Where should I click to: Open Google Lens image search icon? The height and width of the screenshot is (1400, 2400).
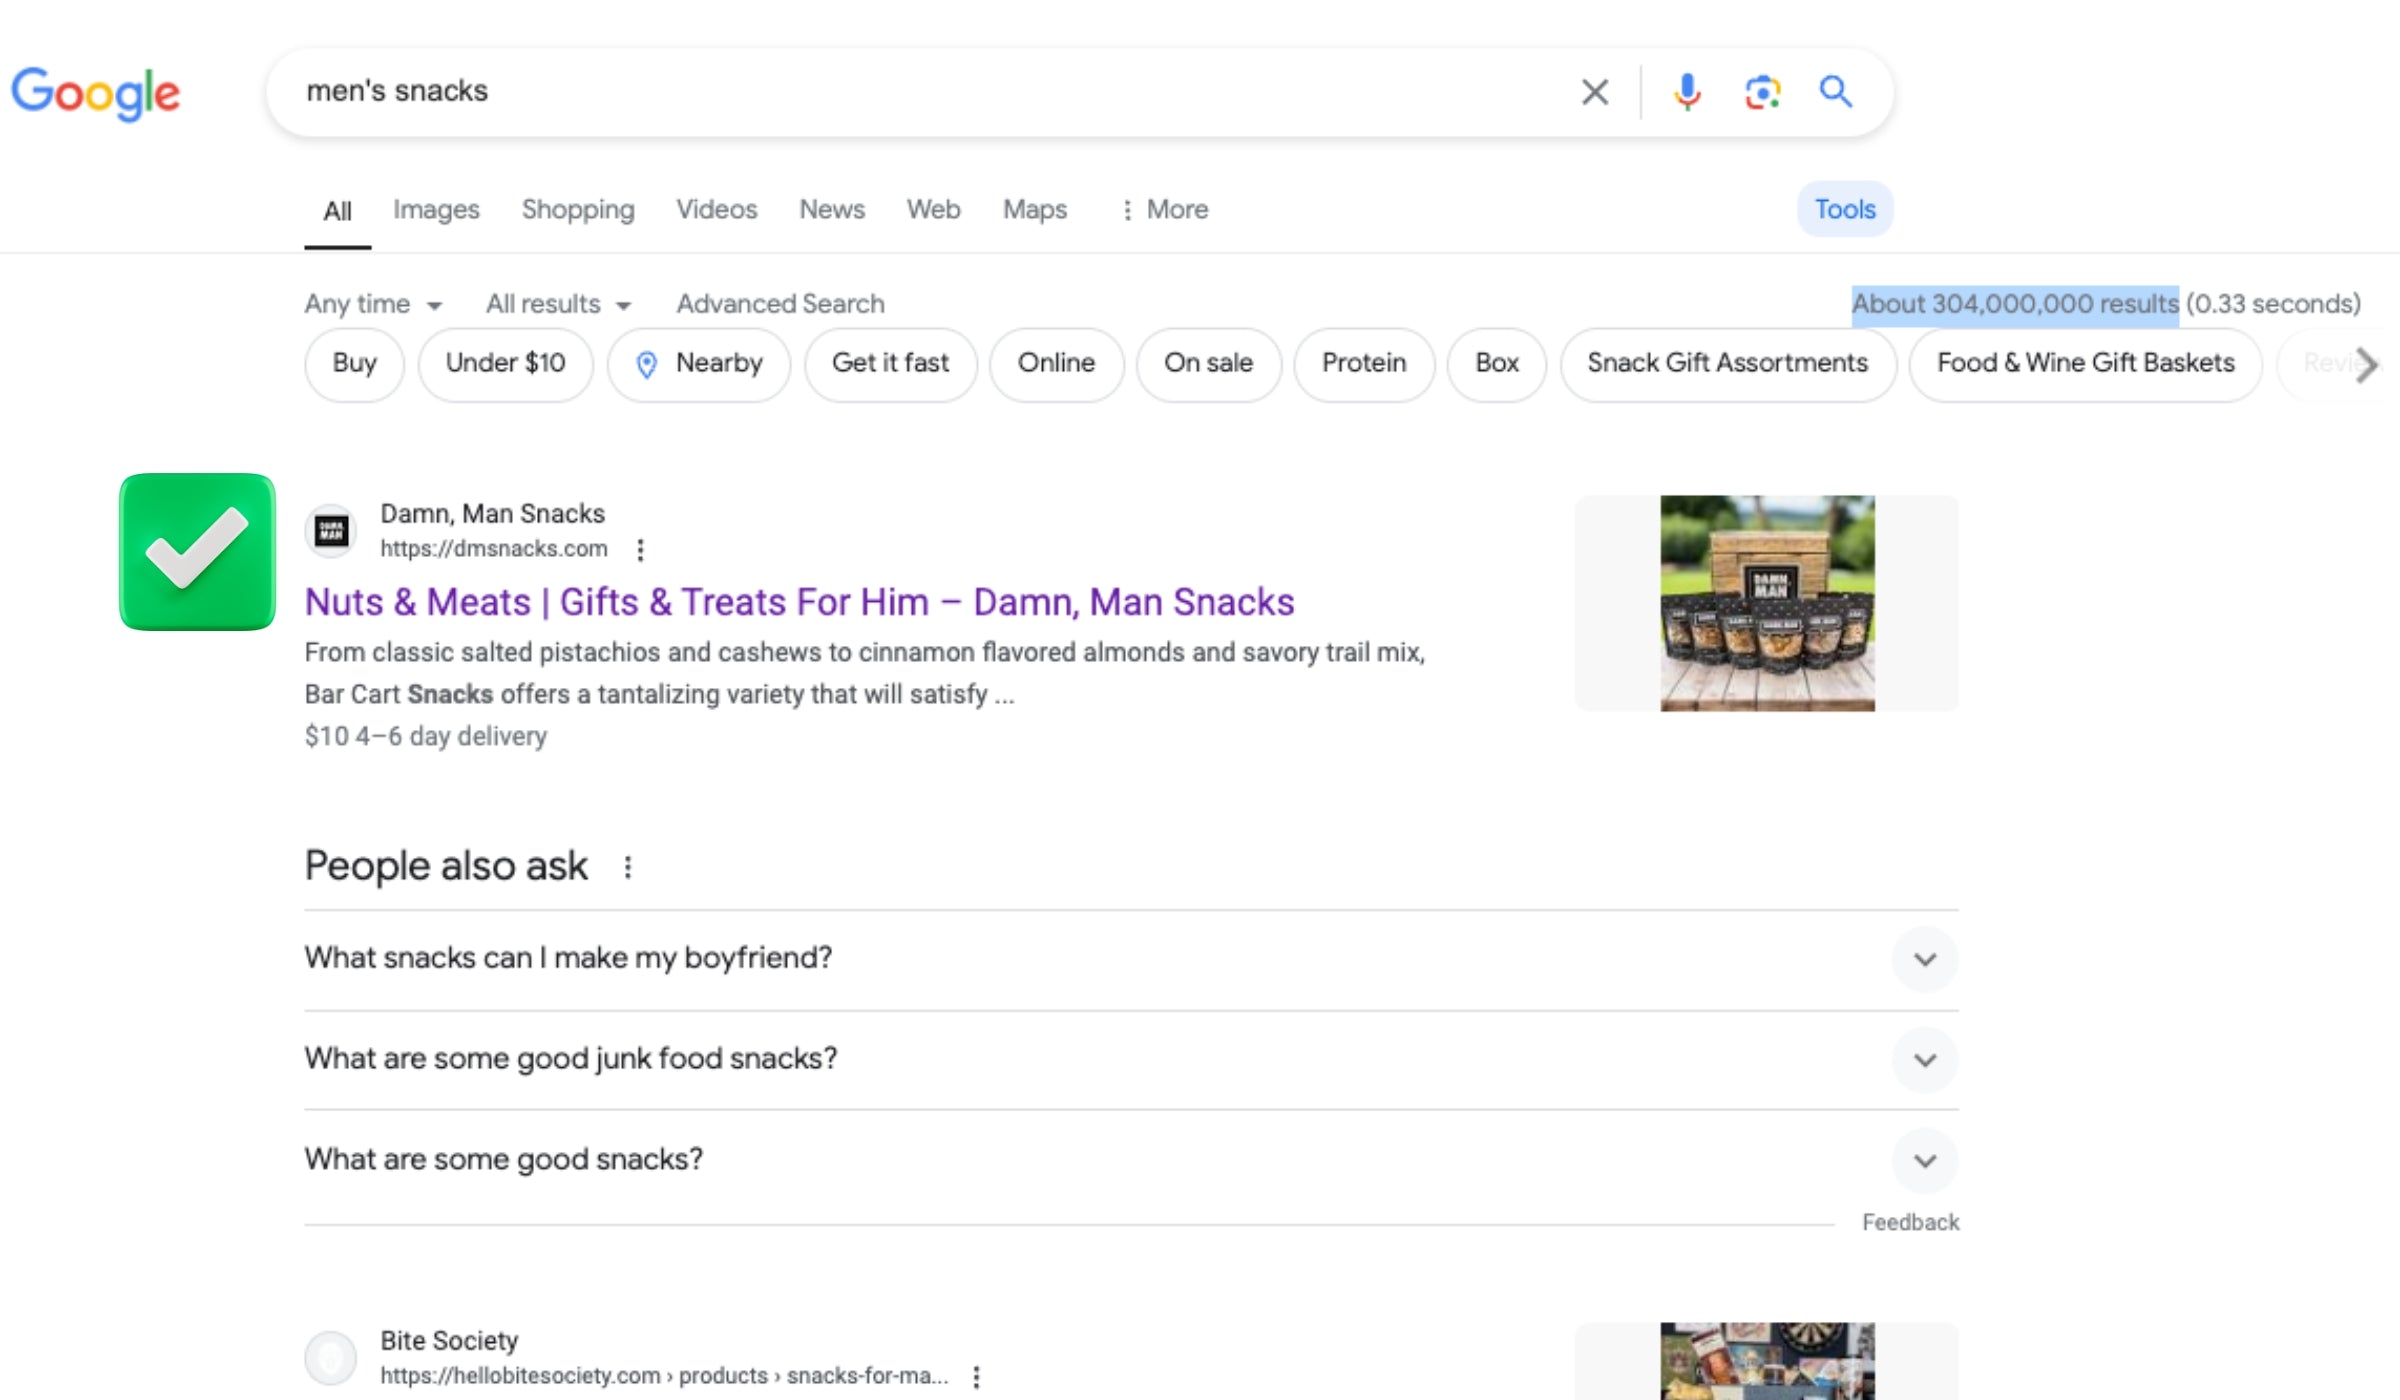point(1762,92)
